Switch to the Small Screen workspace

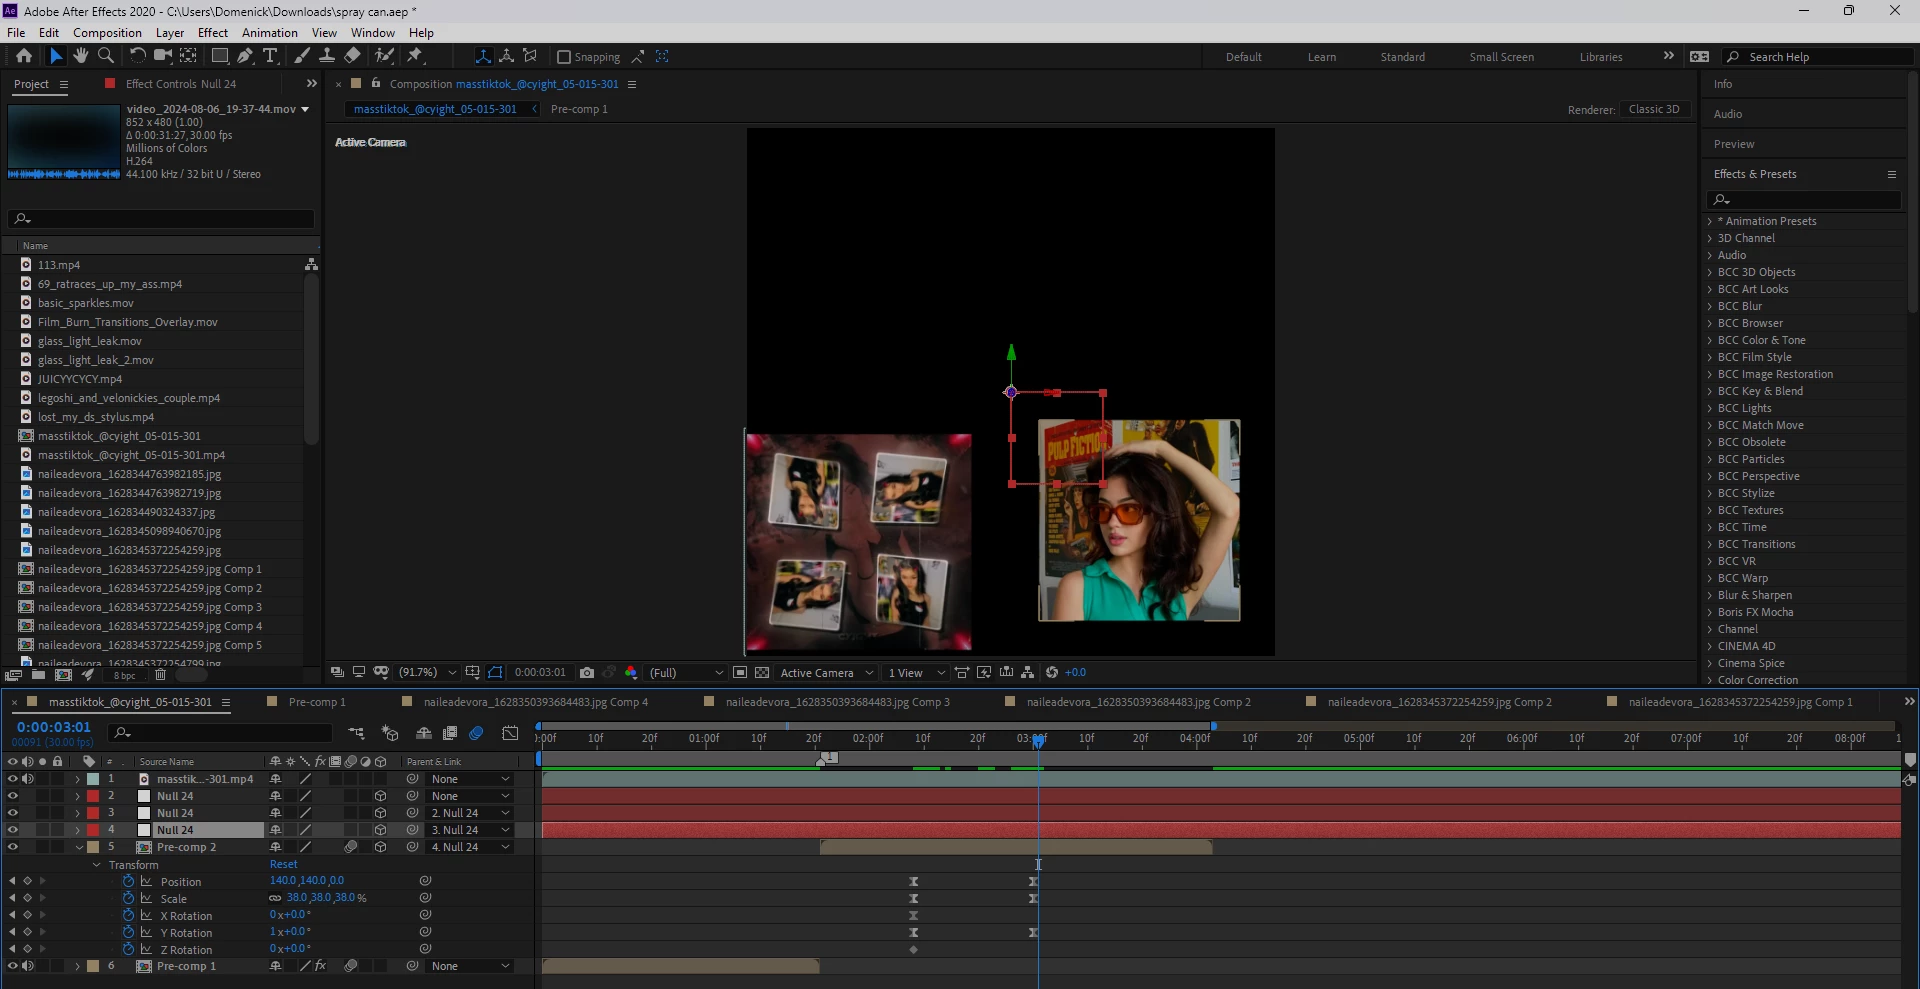[1501, 57]
